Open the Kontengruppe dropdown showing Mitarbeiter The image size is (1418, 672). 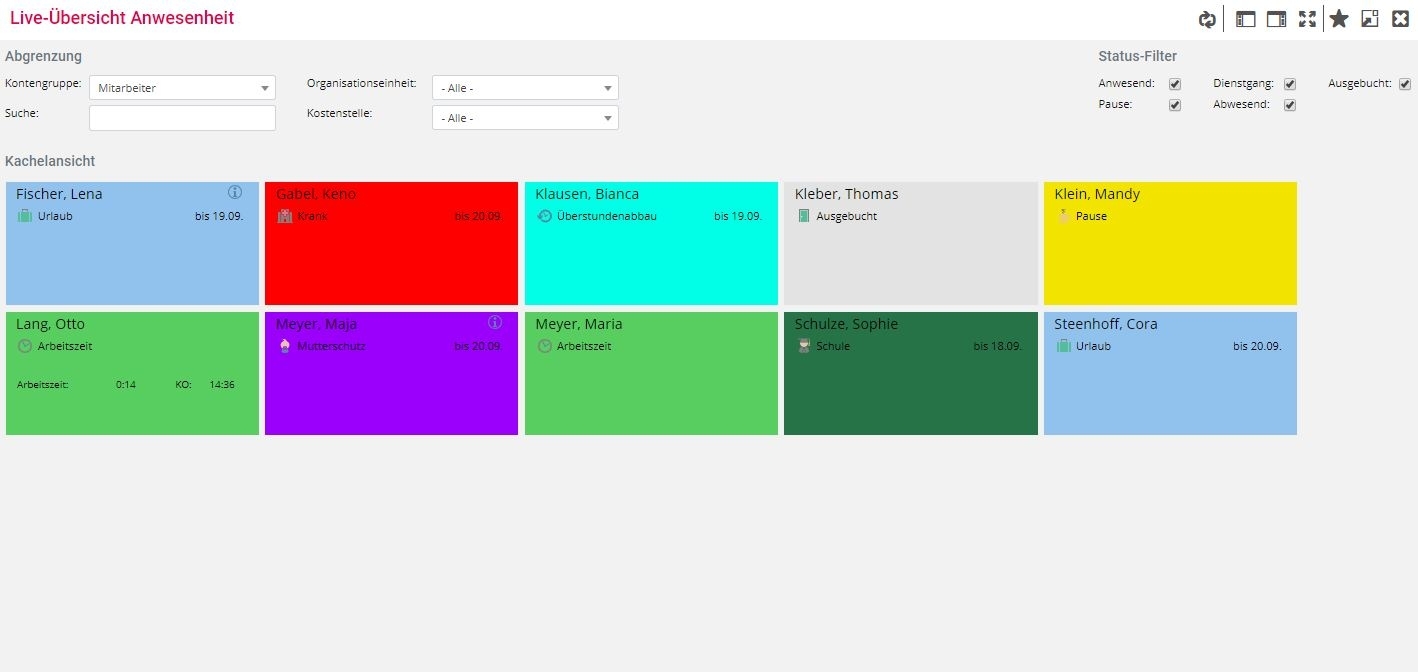(182, 88)
